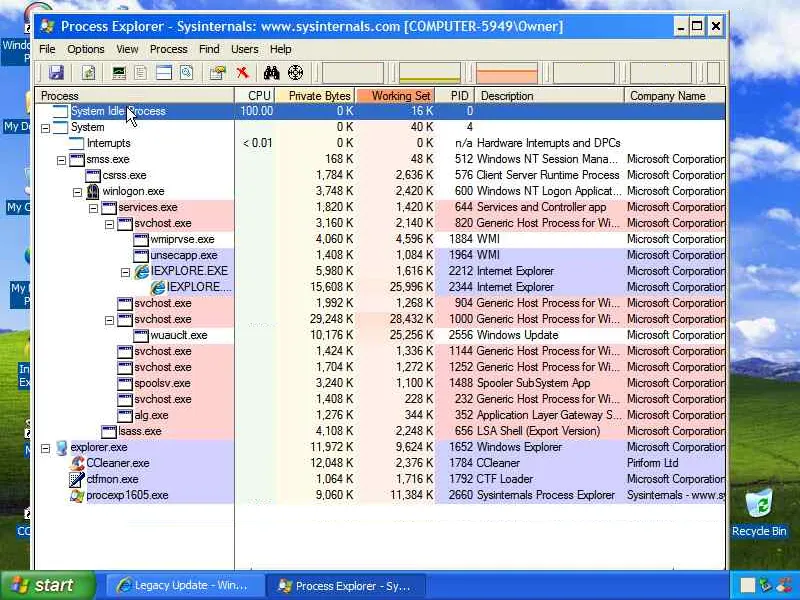Click the csrss.exe window icon
This screenshot has width=800, height=600.
coord(93,176)
